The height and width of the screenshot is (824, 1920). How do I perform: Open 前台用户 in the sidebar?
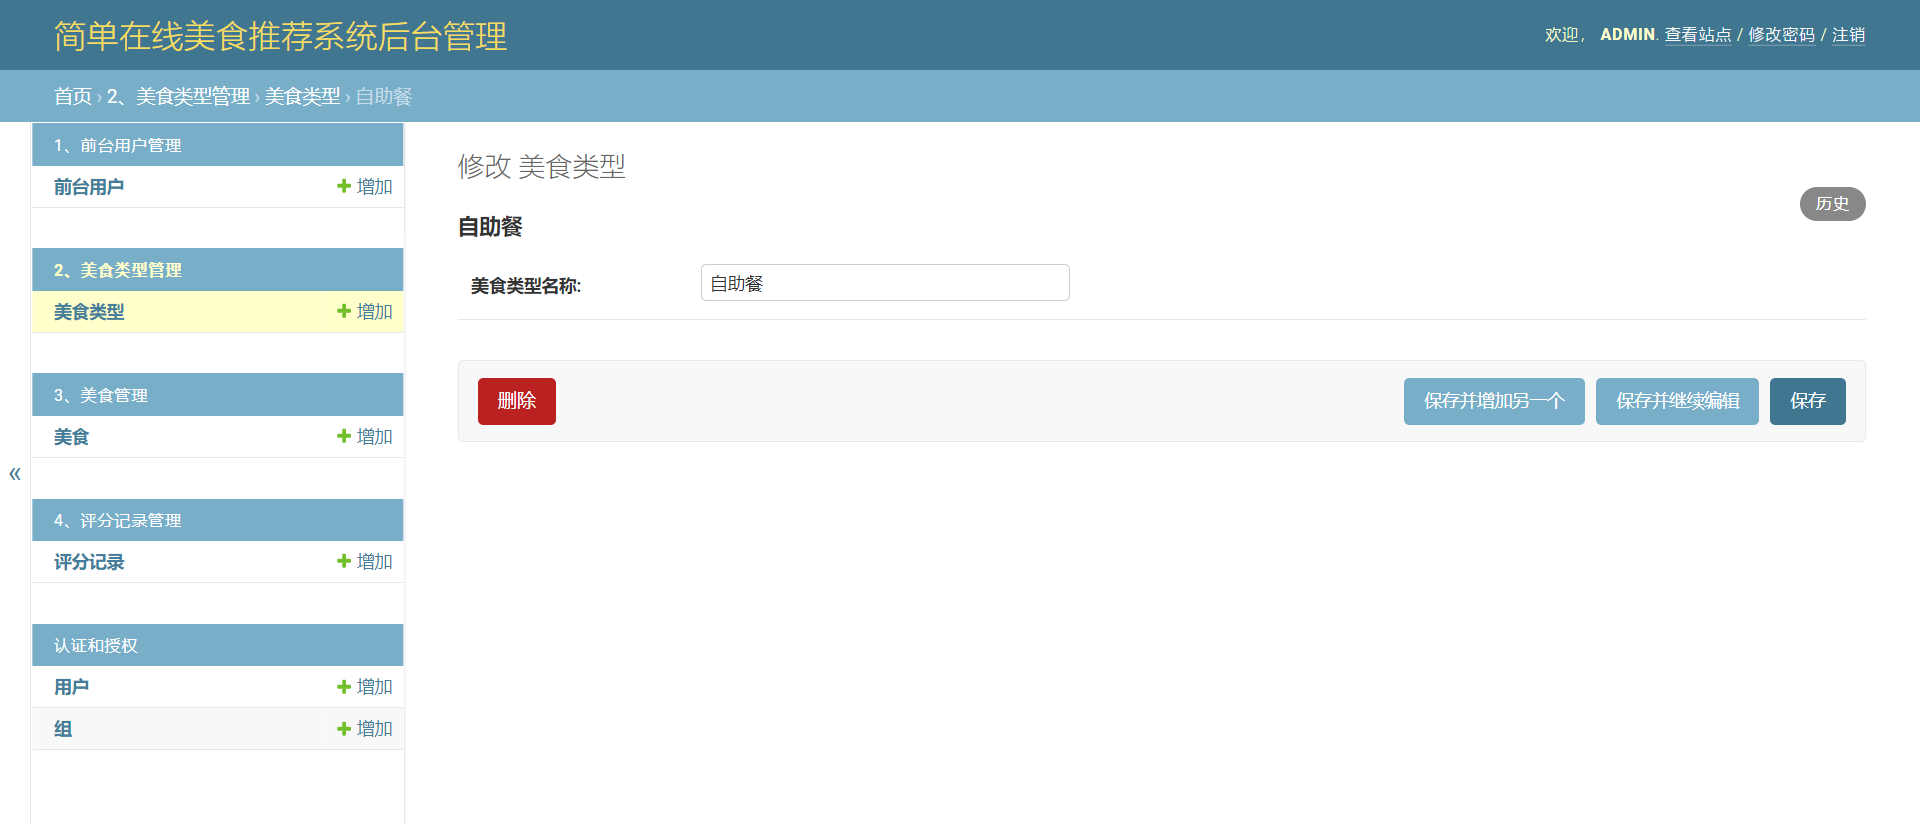[x=89, y=187]
